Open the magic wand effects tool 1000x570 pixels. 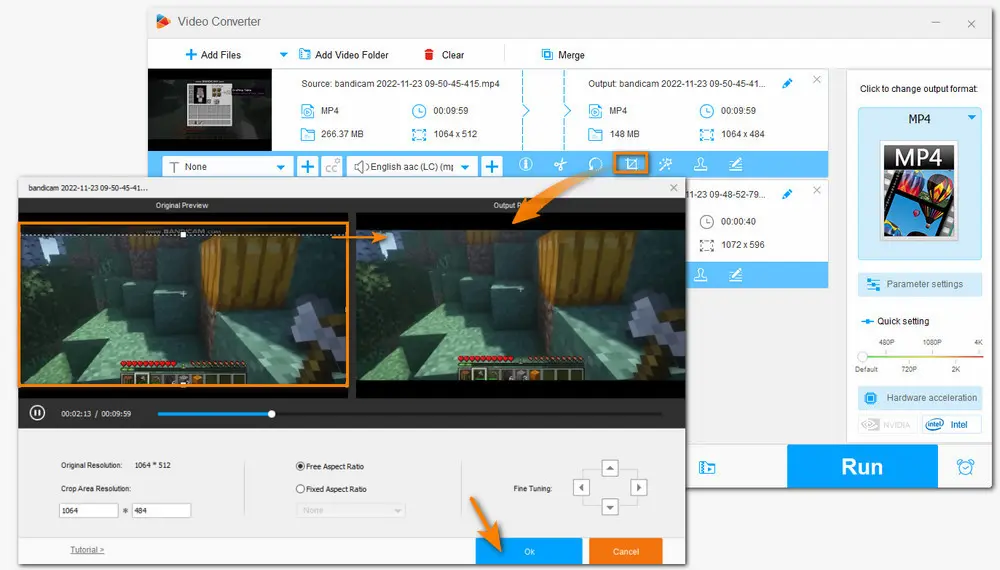[665, 164]
